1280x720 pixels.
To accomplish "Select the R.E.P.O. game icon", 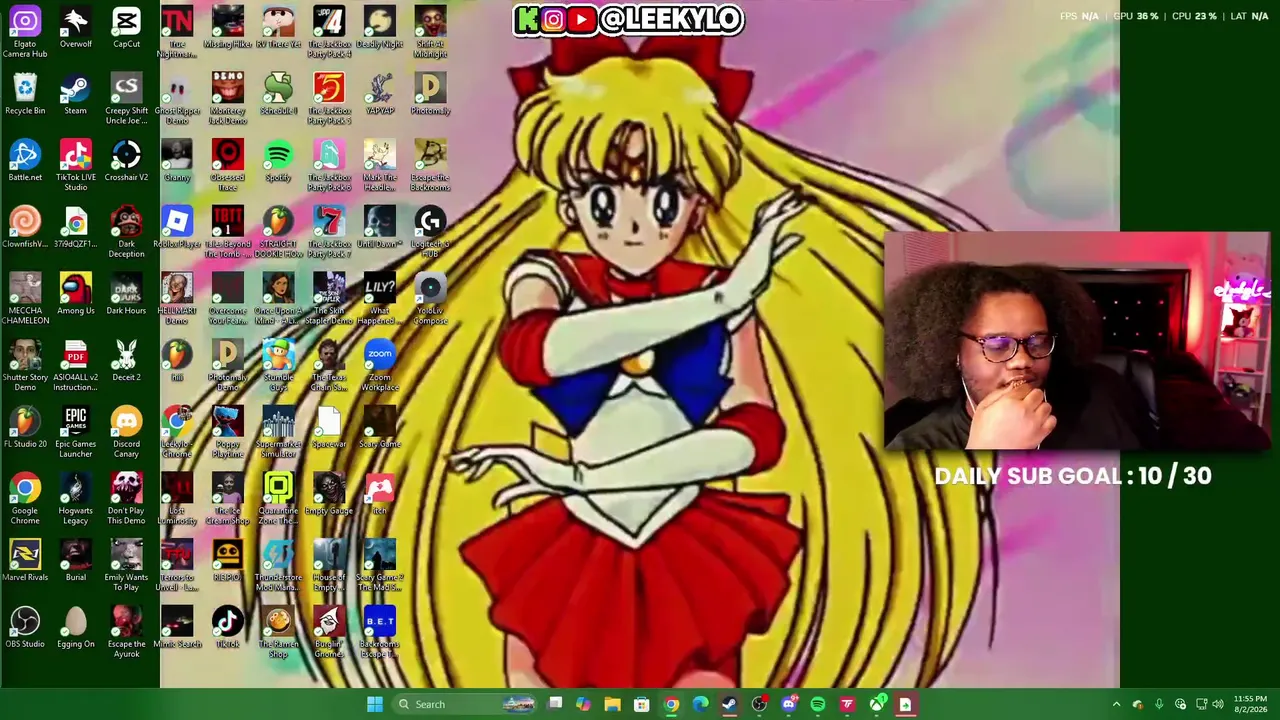I will point(227,561).
